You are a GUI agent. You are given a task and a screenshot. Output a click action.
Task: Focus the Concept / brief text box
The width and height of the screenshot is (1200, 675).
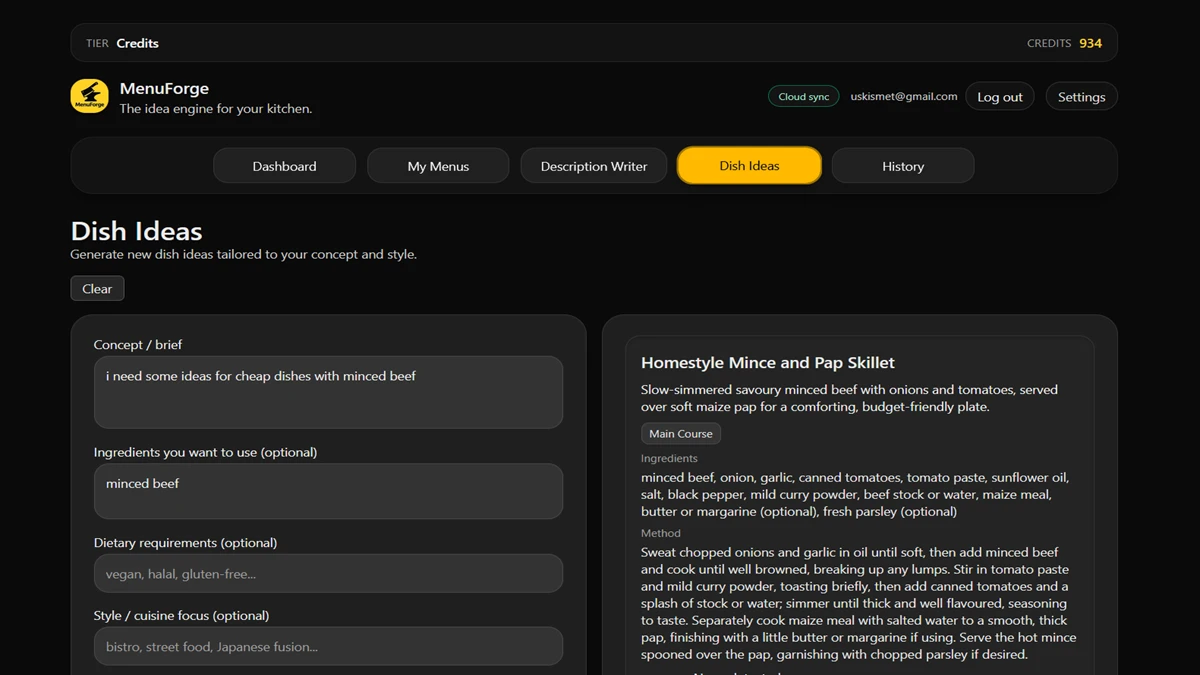pos(328,392)
